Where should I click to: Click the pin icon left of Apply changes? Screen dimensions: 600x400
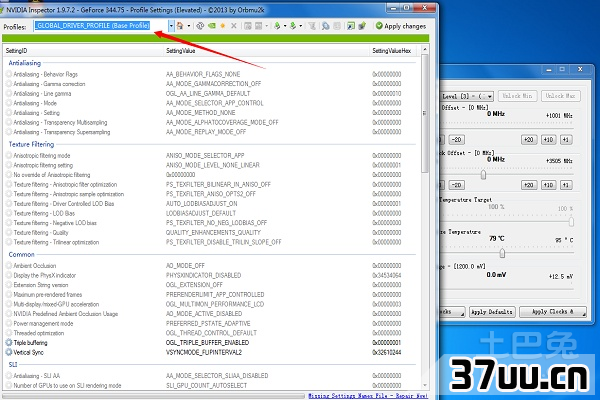(x=362, y=26)
